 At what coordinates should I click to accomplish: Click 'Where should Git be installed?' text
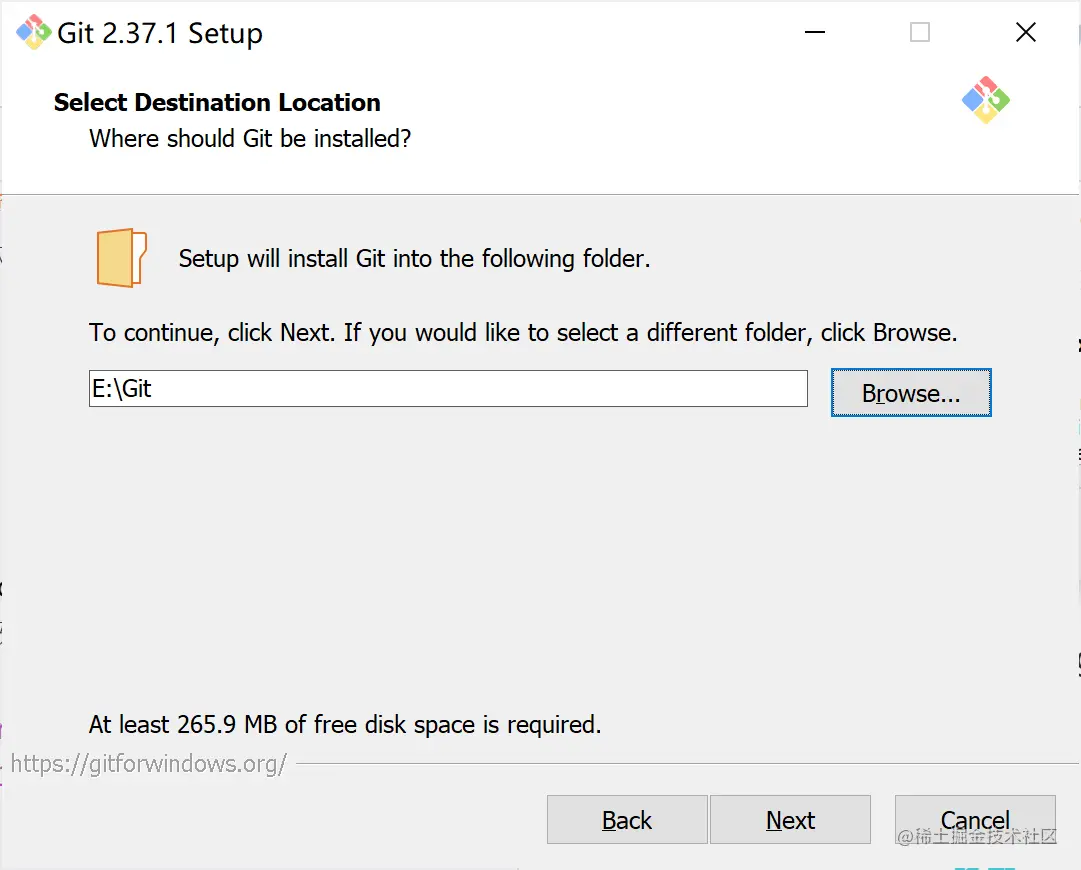click(x=250, y=139)
